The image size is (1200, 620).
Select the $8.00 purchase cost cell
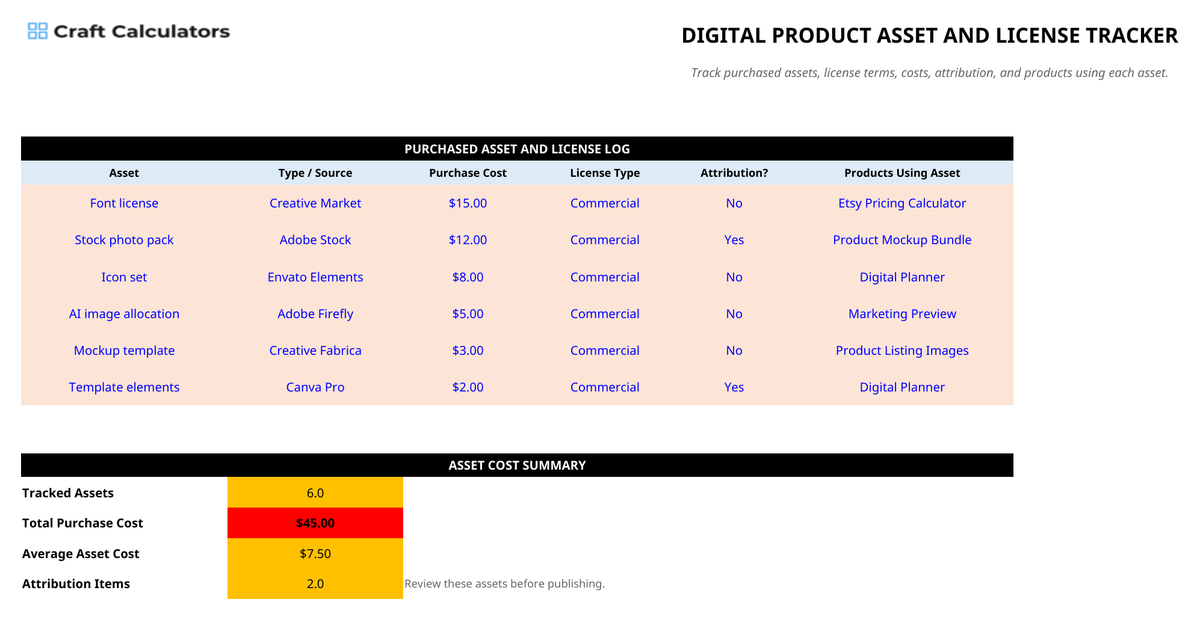[468, 277]
